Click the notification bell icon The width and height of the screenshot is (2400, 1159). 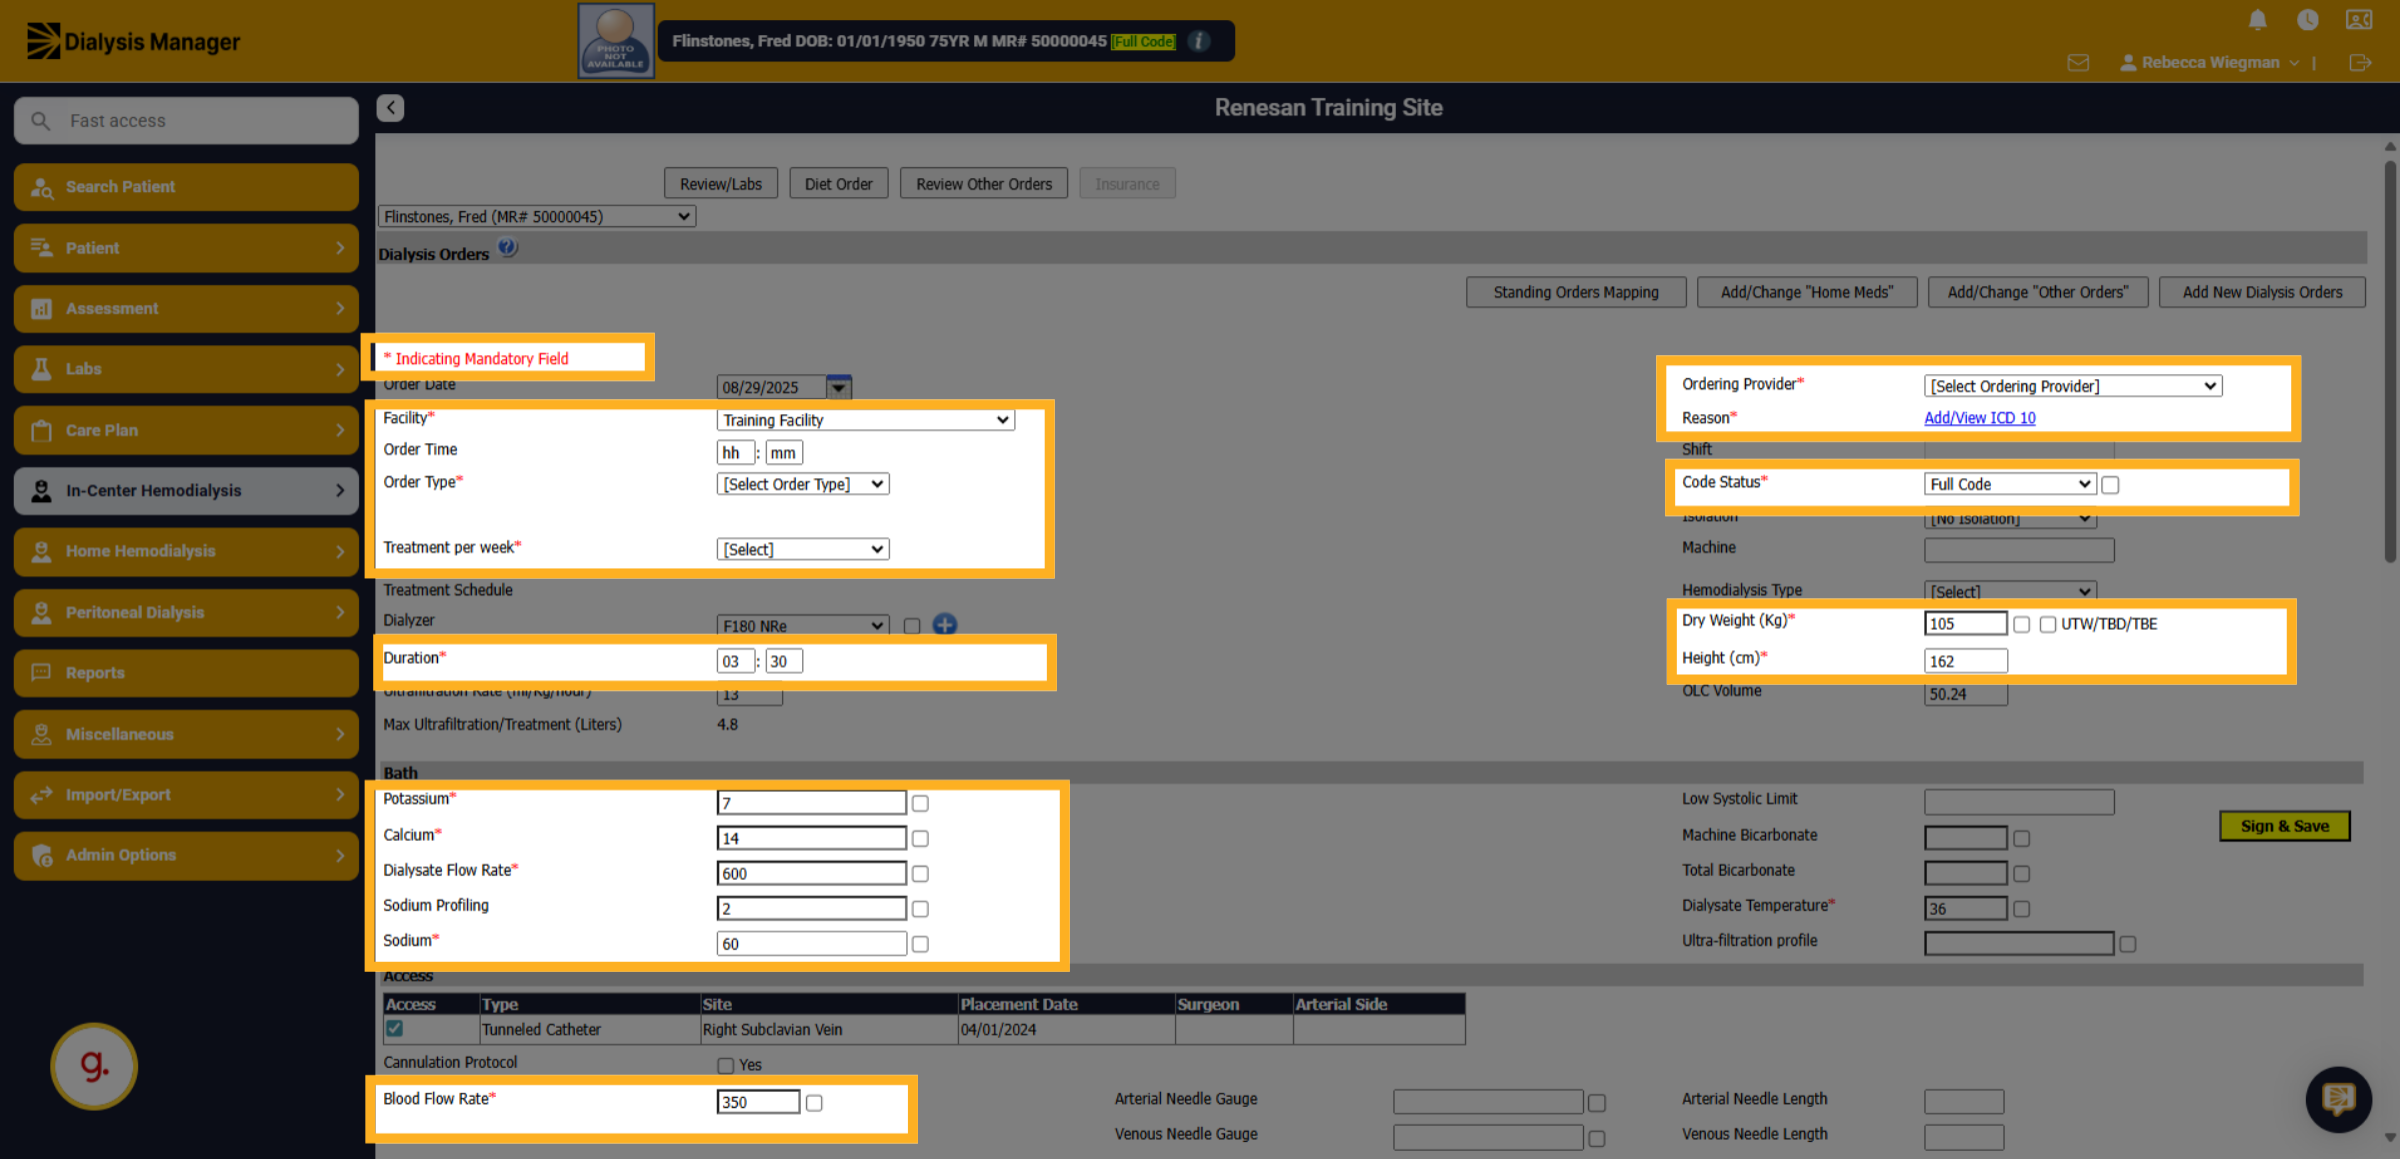(x=2257, y=19)
